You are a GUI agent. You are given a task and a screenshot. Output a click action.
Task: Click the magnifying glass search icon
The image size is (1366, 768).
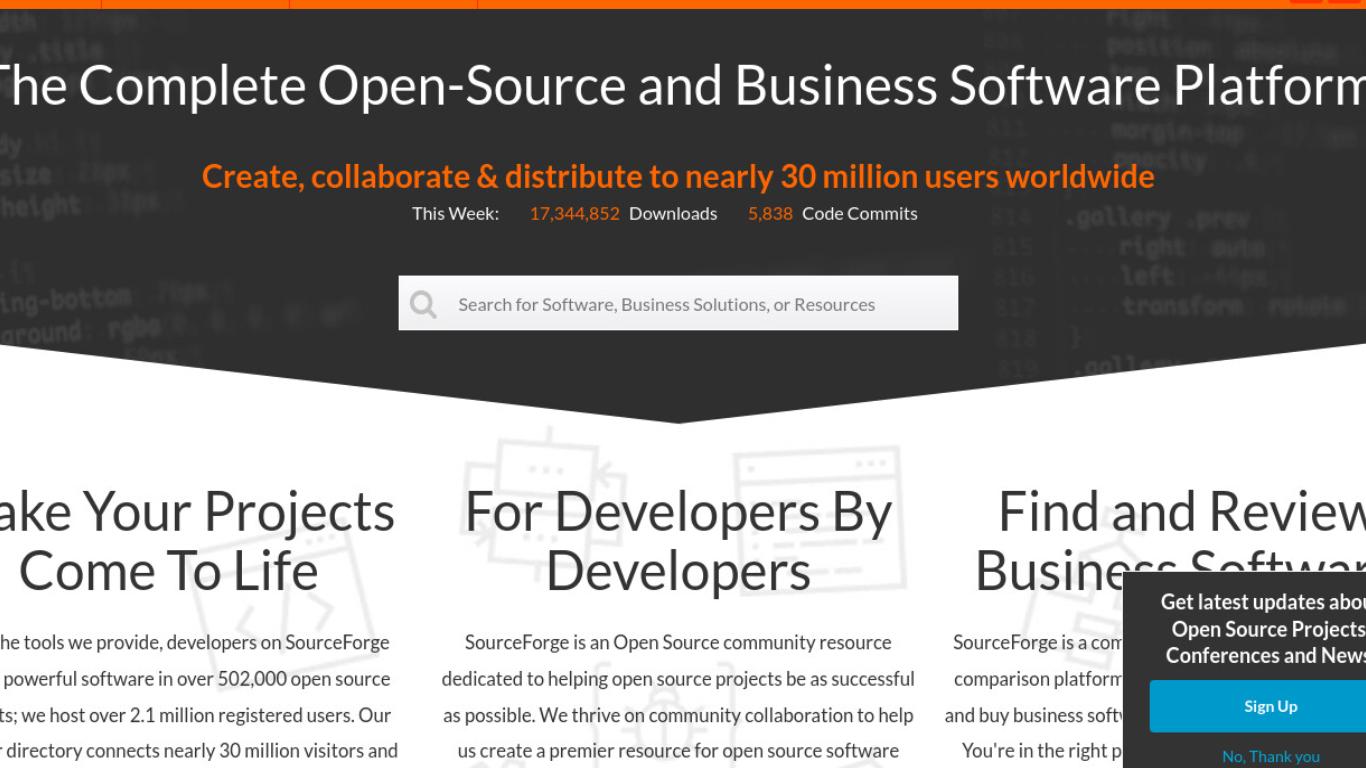pyautogui.click(x=423, y=304)
